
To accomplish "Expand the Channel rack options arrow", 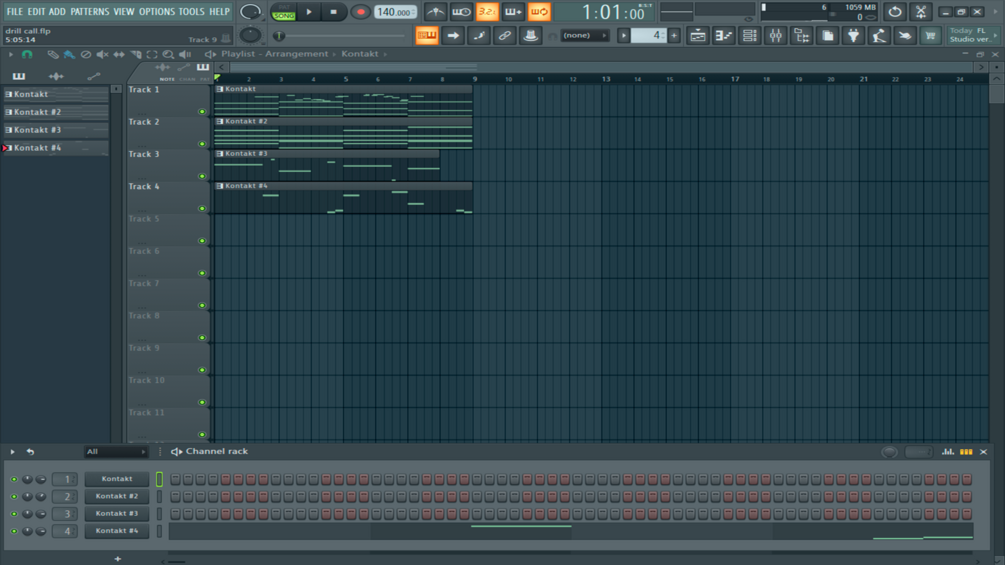I will pos(12,452).
